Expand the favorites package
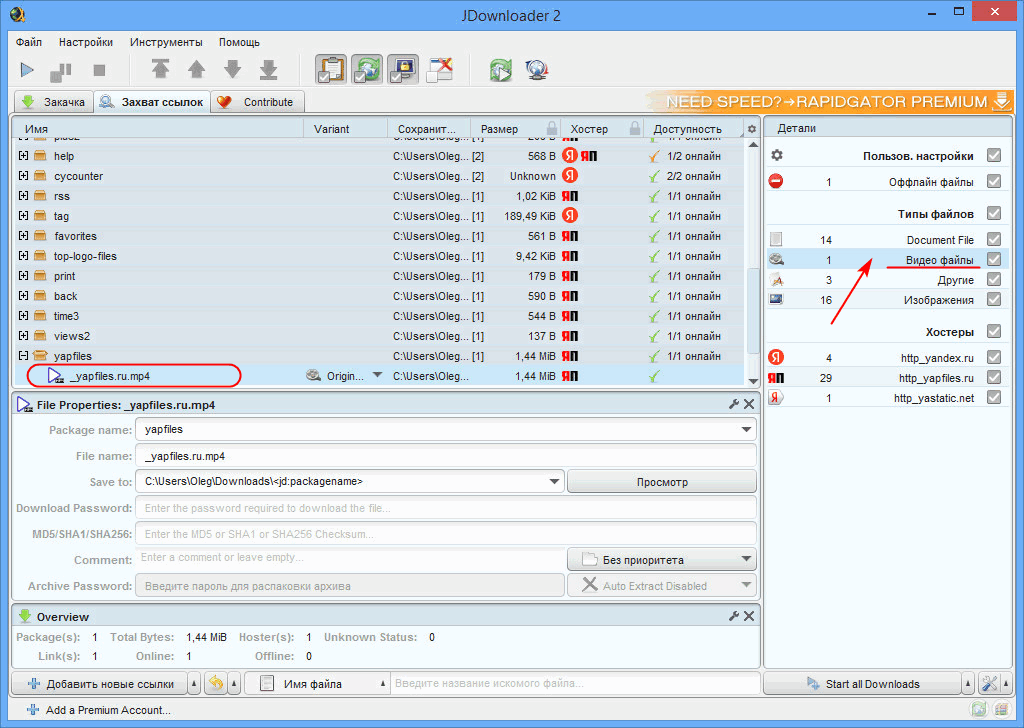This screenshot has height=728, width=1024. [24, 236]
